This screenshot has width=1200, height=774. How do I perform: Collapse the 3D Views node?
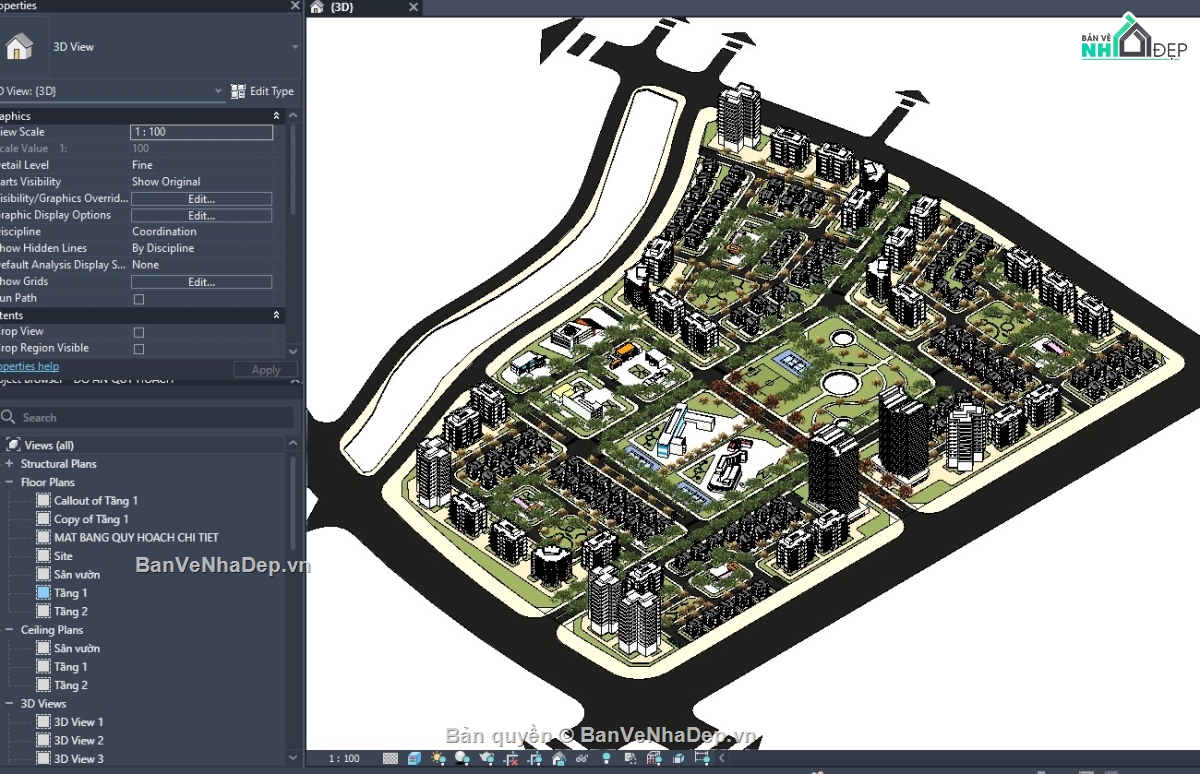(9, 704)
